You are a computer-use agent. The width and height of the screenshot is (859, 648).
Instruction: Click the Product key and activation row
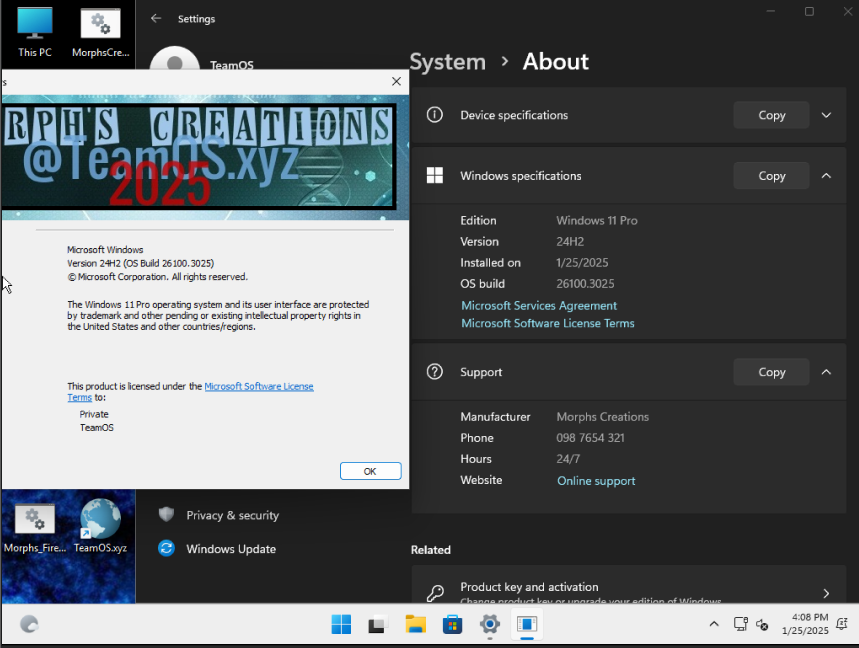point(628,585)
